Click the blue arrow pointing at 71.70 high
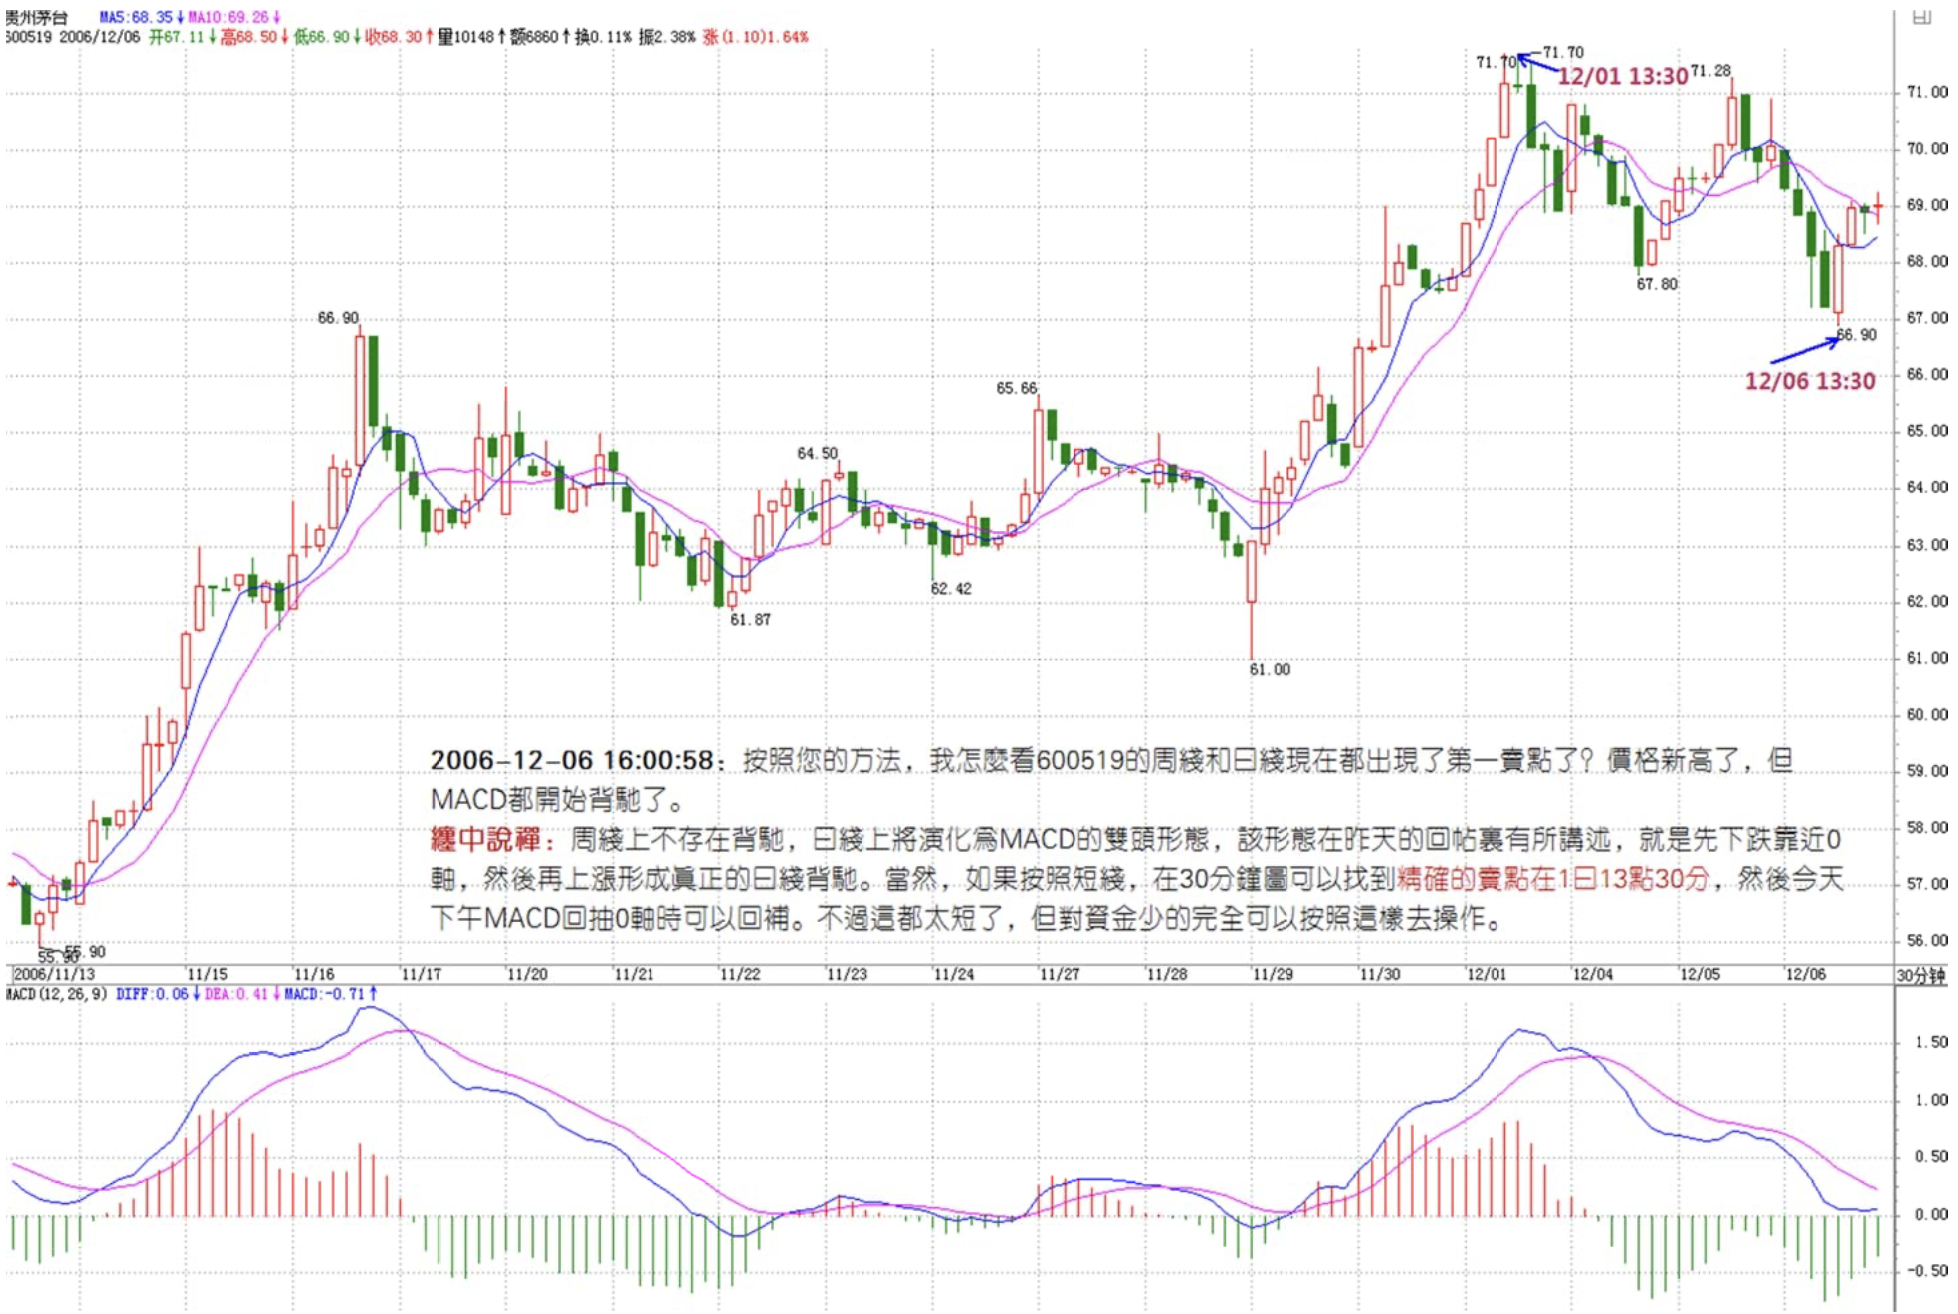The height and width of the screenshot is (1314, 1958). click(1537, 64)
